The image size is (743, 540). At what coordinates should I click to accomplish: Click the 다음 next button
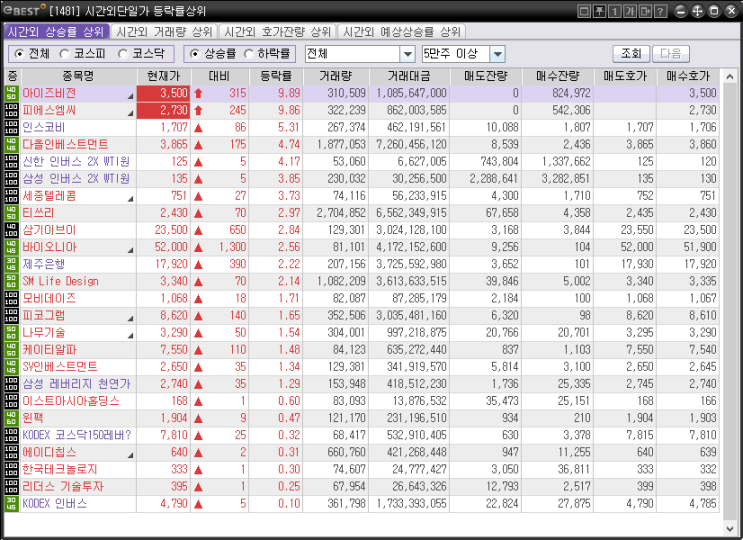click(671, 54)
